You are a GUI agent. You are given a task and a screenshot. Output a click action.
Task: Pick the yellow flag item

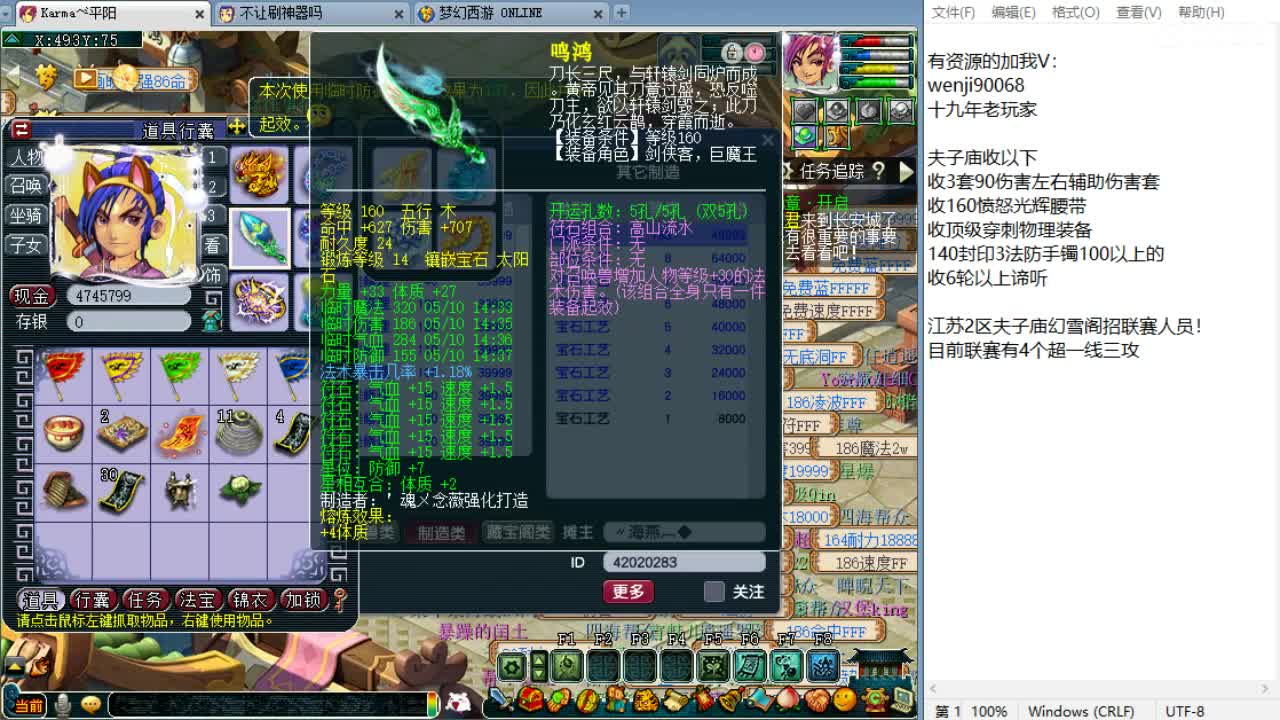[x=121, y=374]
